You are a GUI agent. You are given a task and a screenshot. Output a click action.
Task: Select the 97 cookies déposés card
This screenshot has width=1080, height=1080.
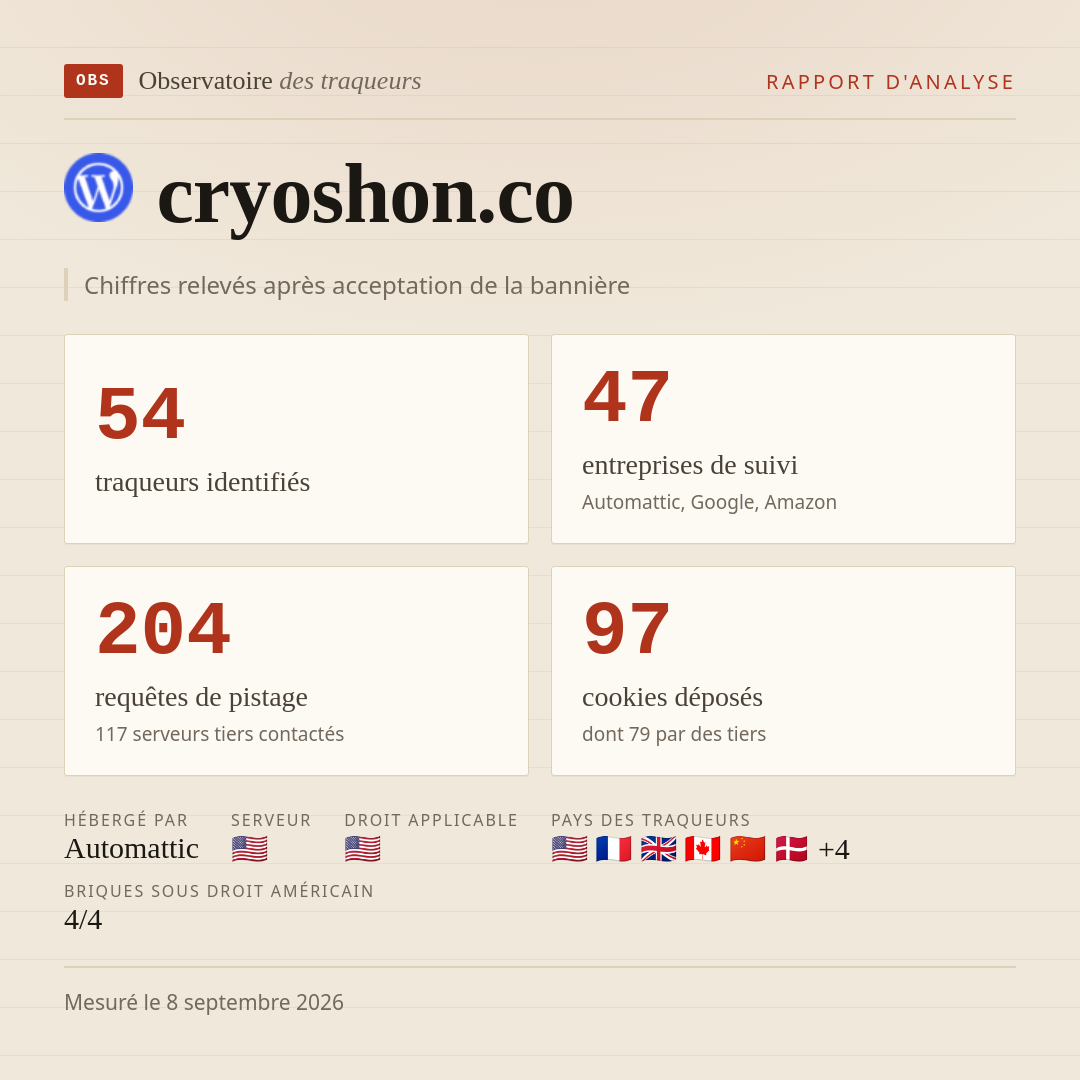click(783, 671)
